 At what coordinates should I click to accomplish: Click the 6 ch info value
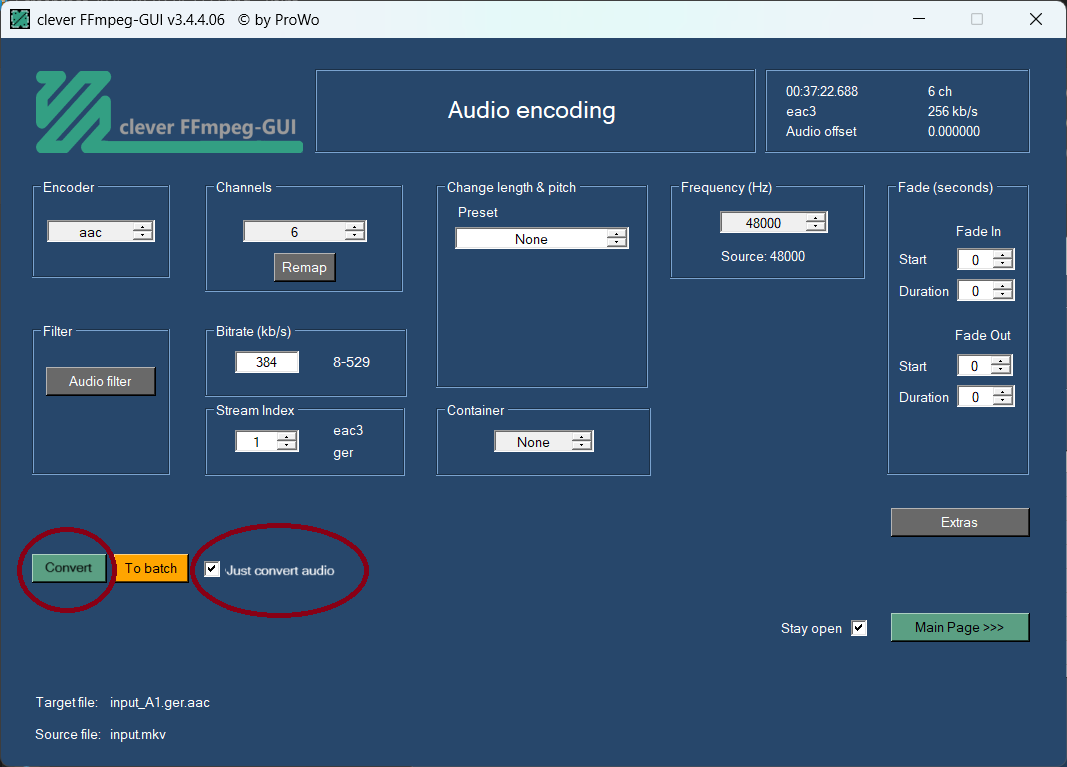(x=940, y=91)
